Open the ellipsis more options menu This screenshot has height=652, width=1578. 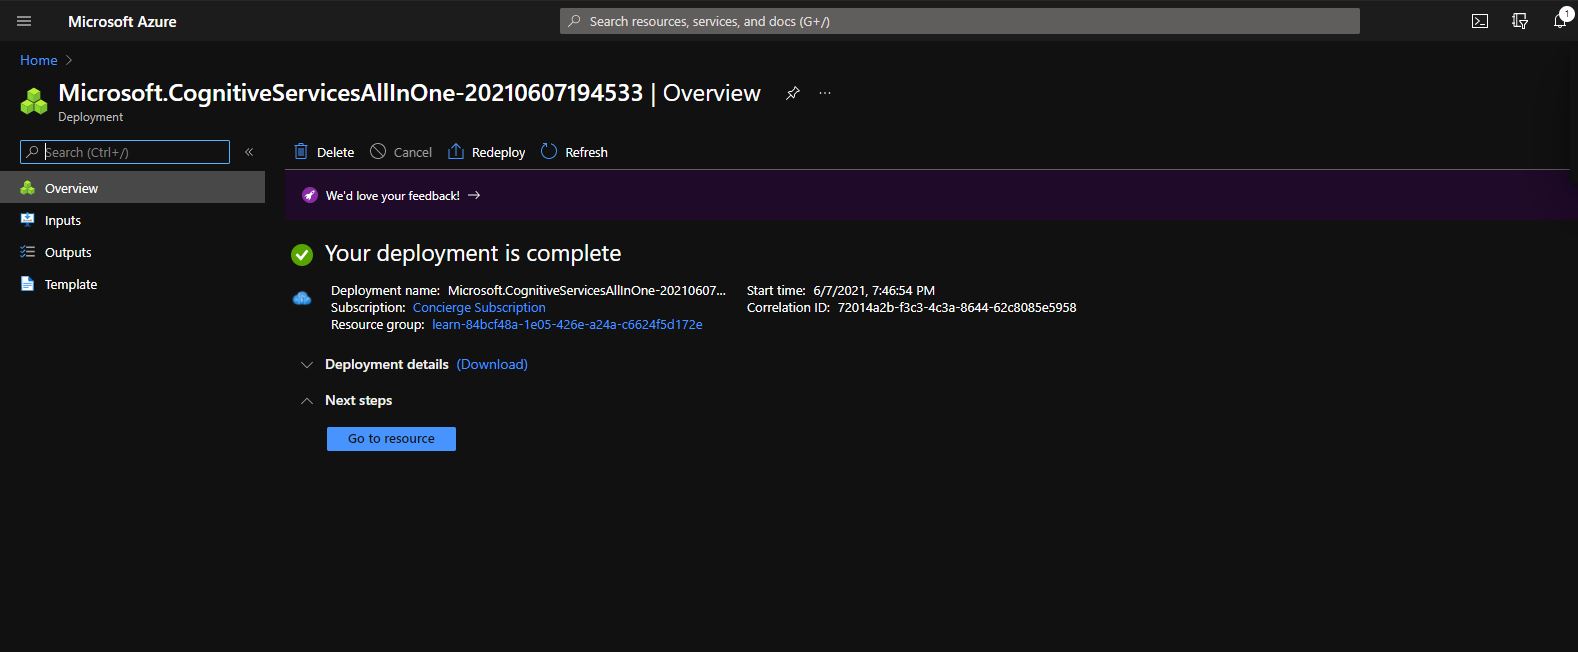[825, 93]
